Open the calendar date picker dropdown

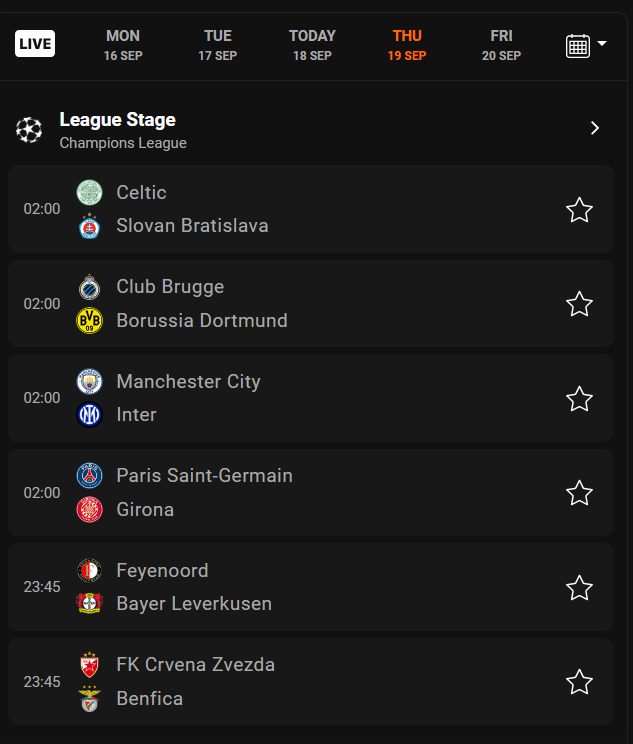tap(586, 45)
